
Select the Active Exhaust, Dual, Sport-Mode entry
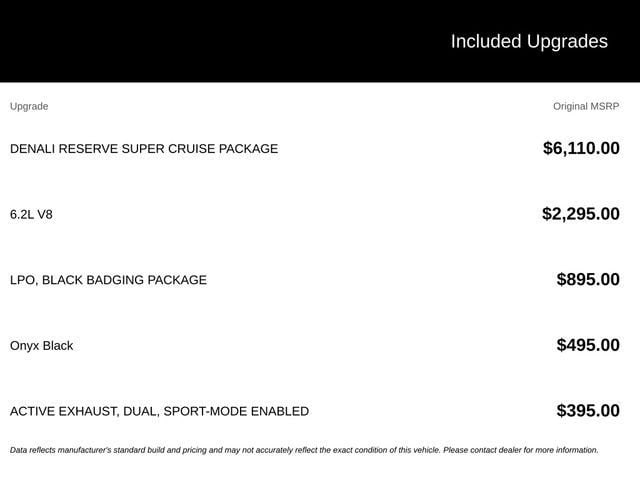(x=159, y=411)
